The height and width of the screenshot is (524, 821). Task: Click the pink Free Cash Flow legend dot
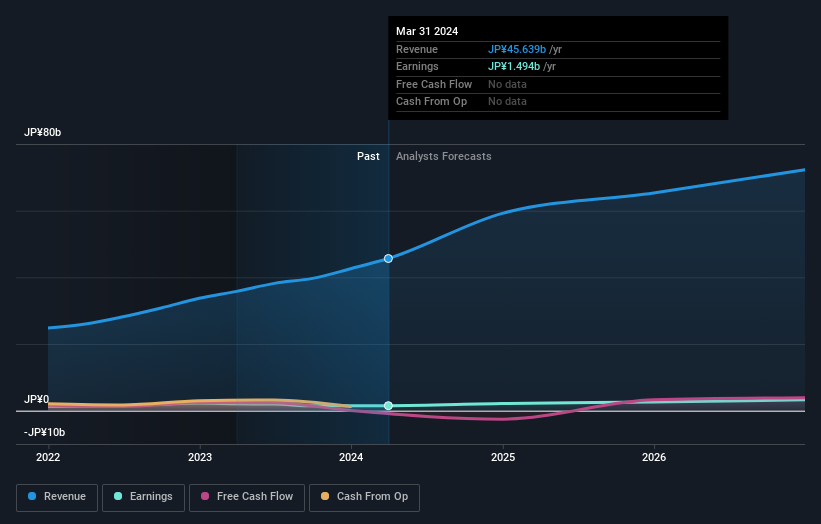pos(205,496)
